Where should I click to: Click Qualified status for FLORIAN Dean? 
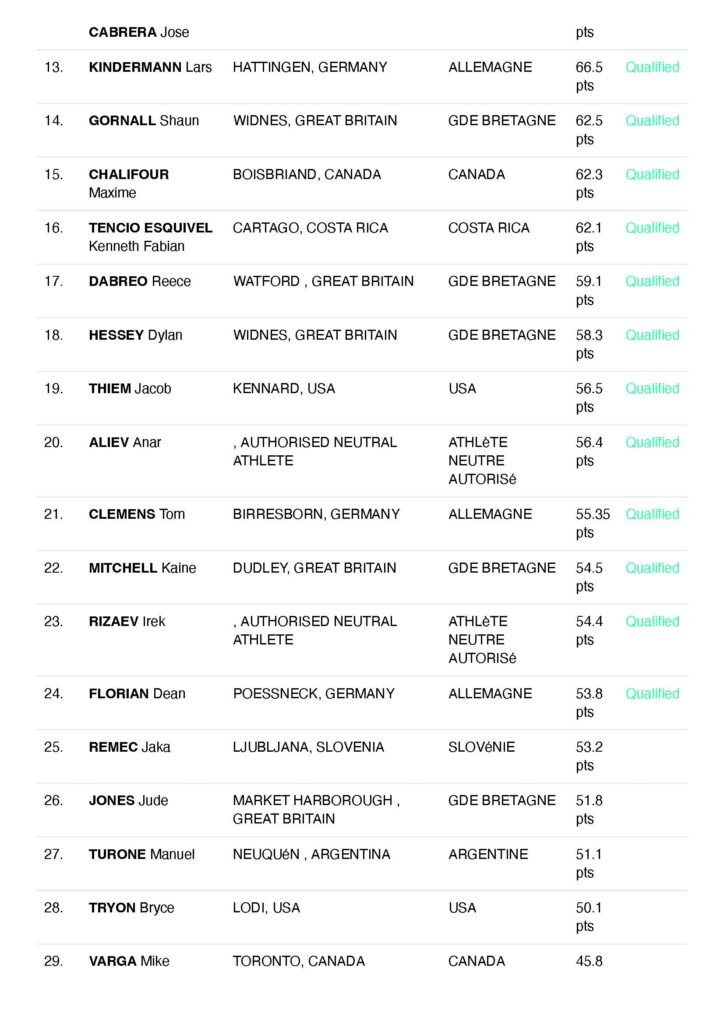[652, 694]
